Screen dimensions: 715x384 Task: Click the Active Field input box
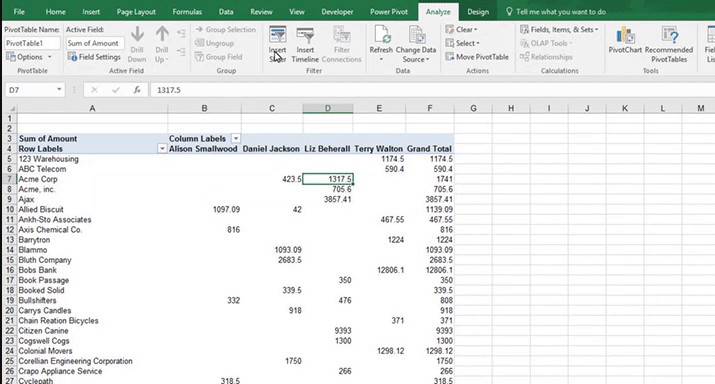pyautogui.click(x=95, y=43)
